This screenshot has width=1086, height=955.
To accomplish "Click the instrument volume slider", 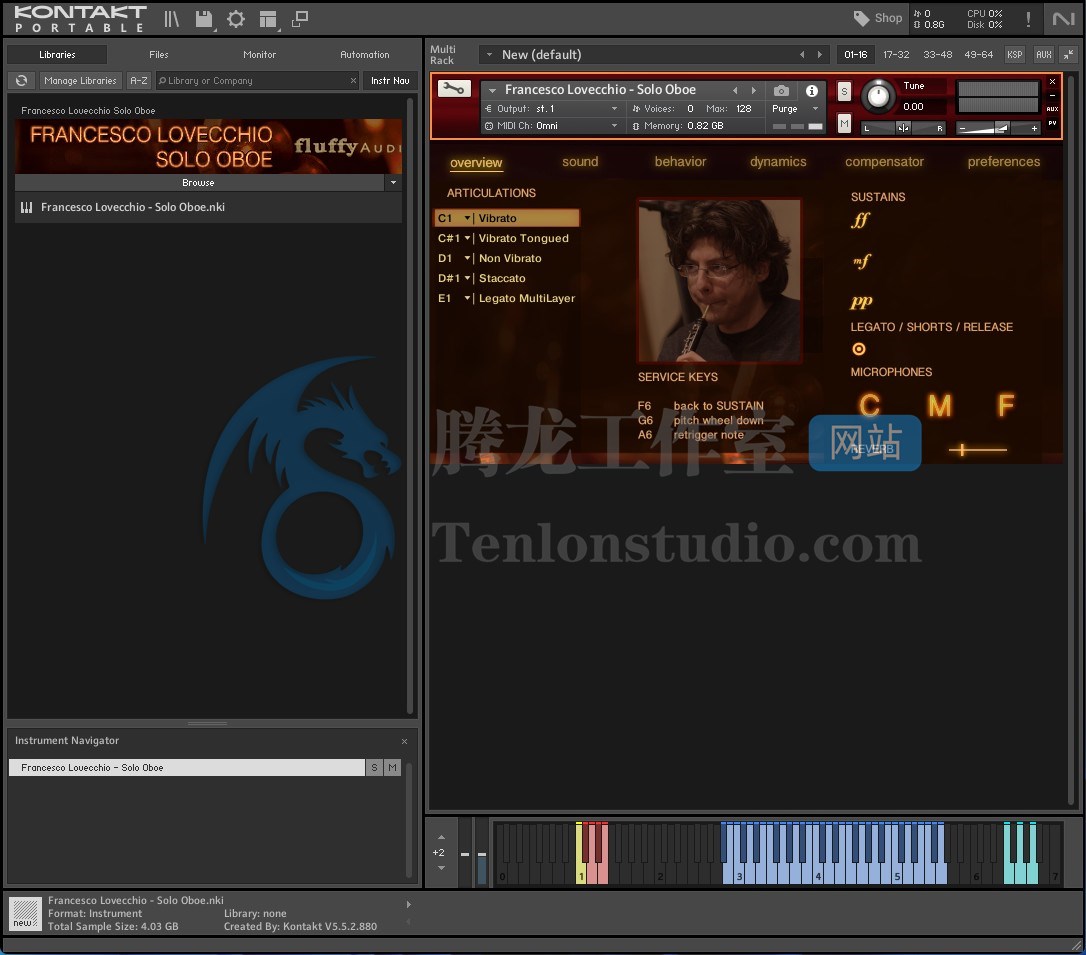I will click(x=997, y=128).
